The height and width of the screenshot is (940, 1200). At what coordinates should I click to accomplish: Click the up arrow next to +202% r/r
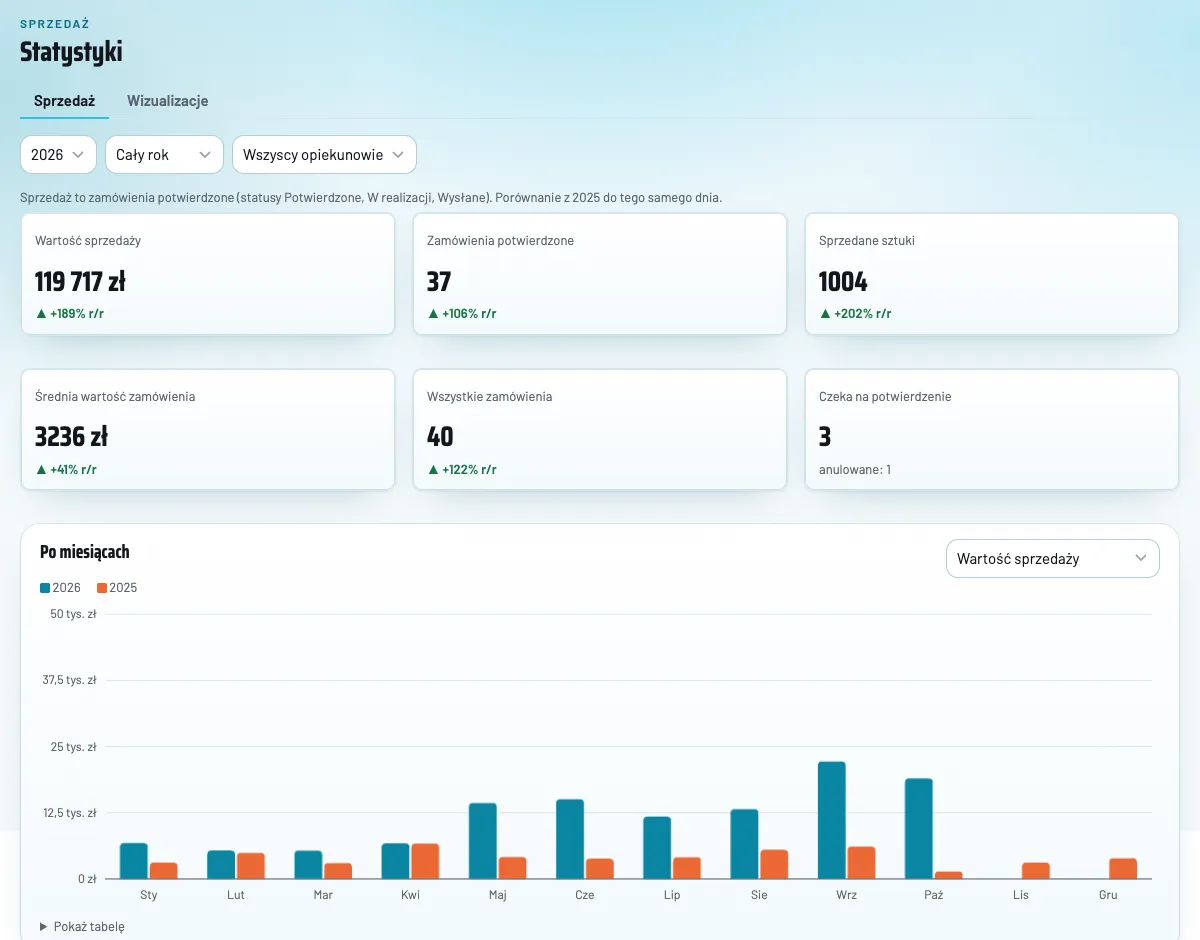click(x=825, y=314)
